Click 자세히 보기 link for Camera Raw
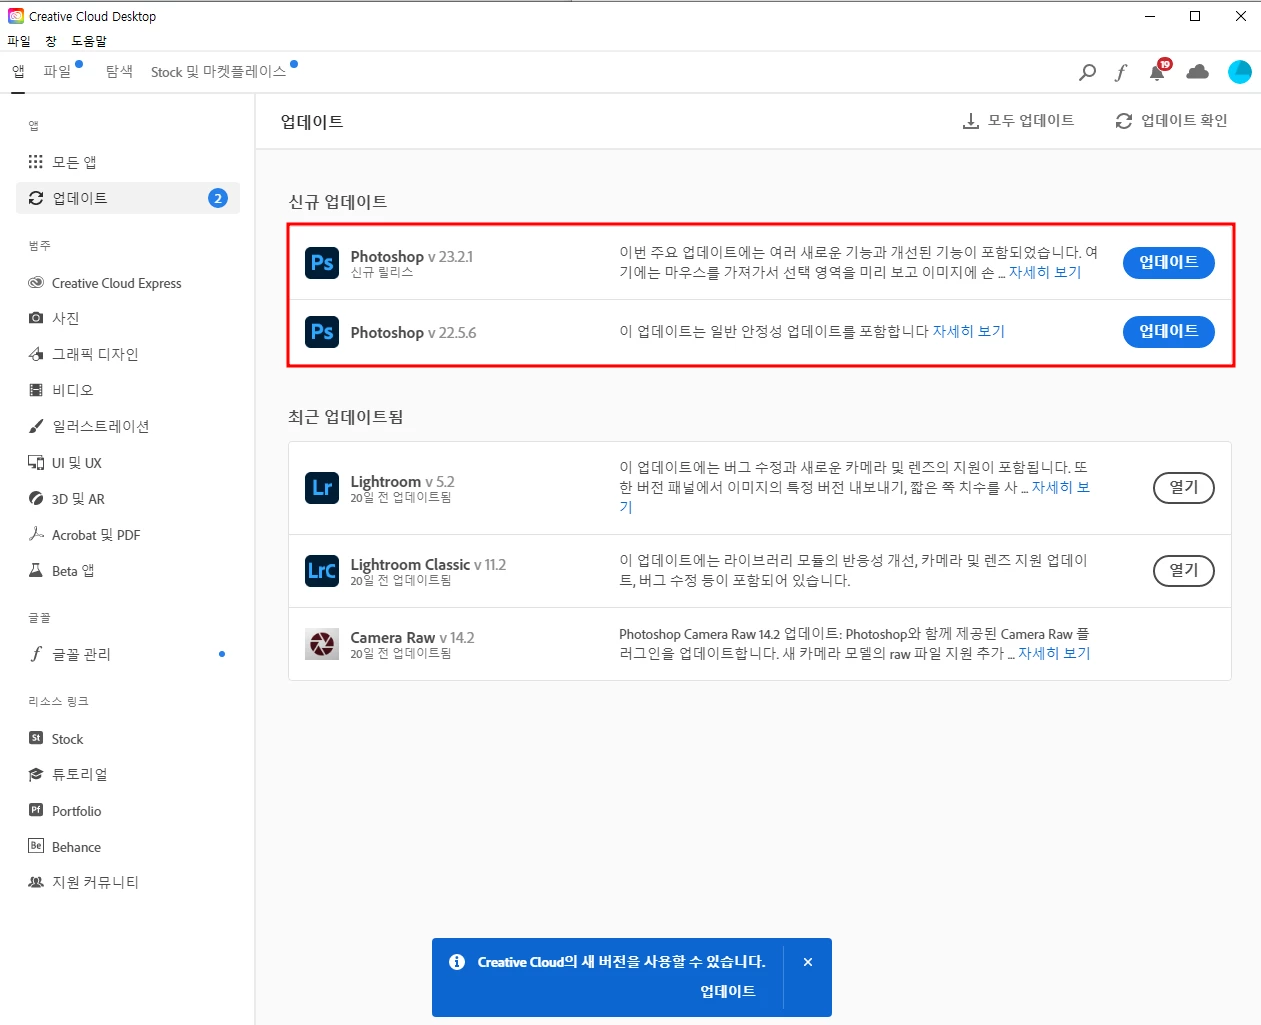 [1054, 653]
